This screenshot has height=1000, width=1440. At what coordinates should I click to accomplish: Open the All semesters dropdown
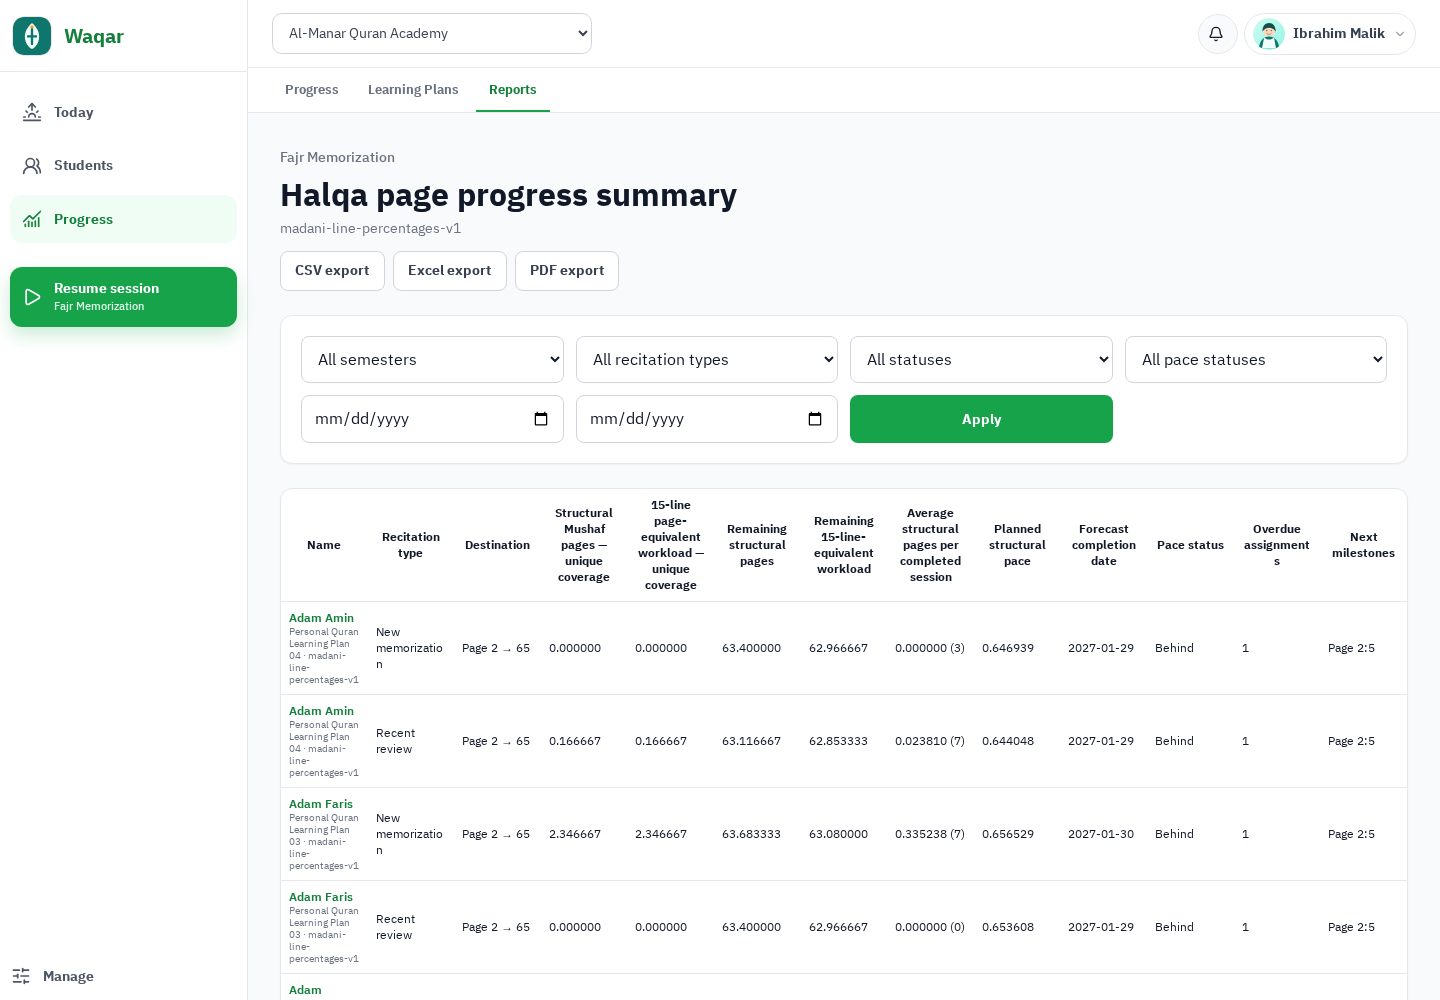(432, 359)
